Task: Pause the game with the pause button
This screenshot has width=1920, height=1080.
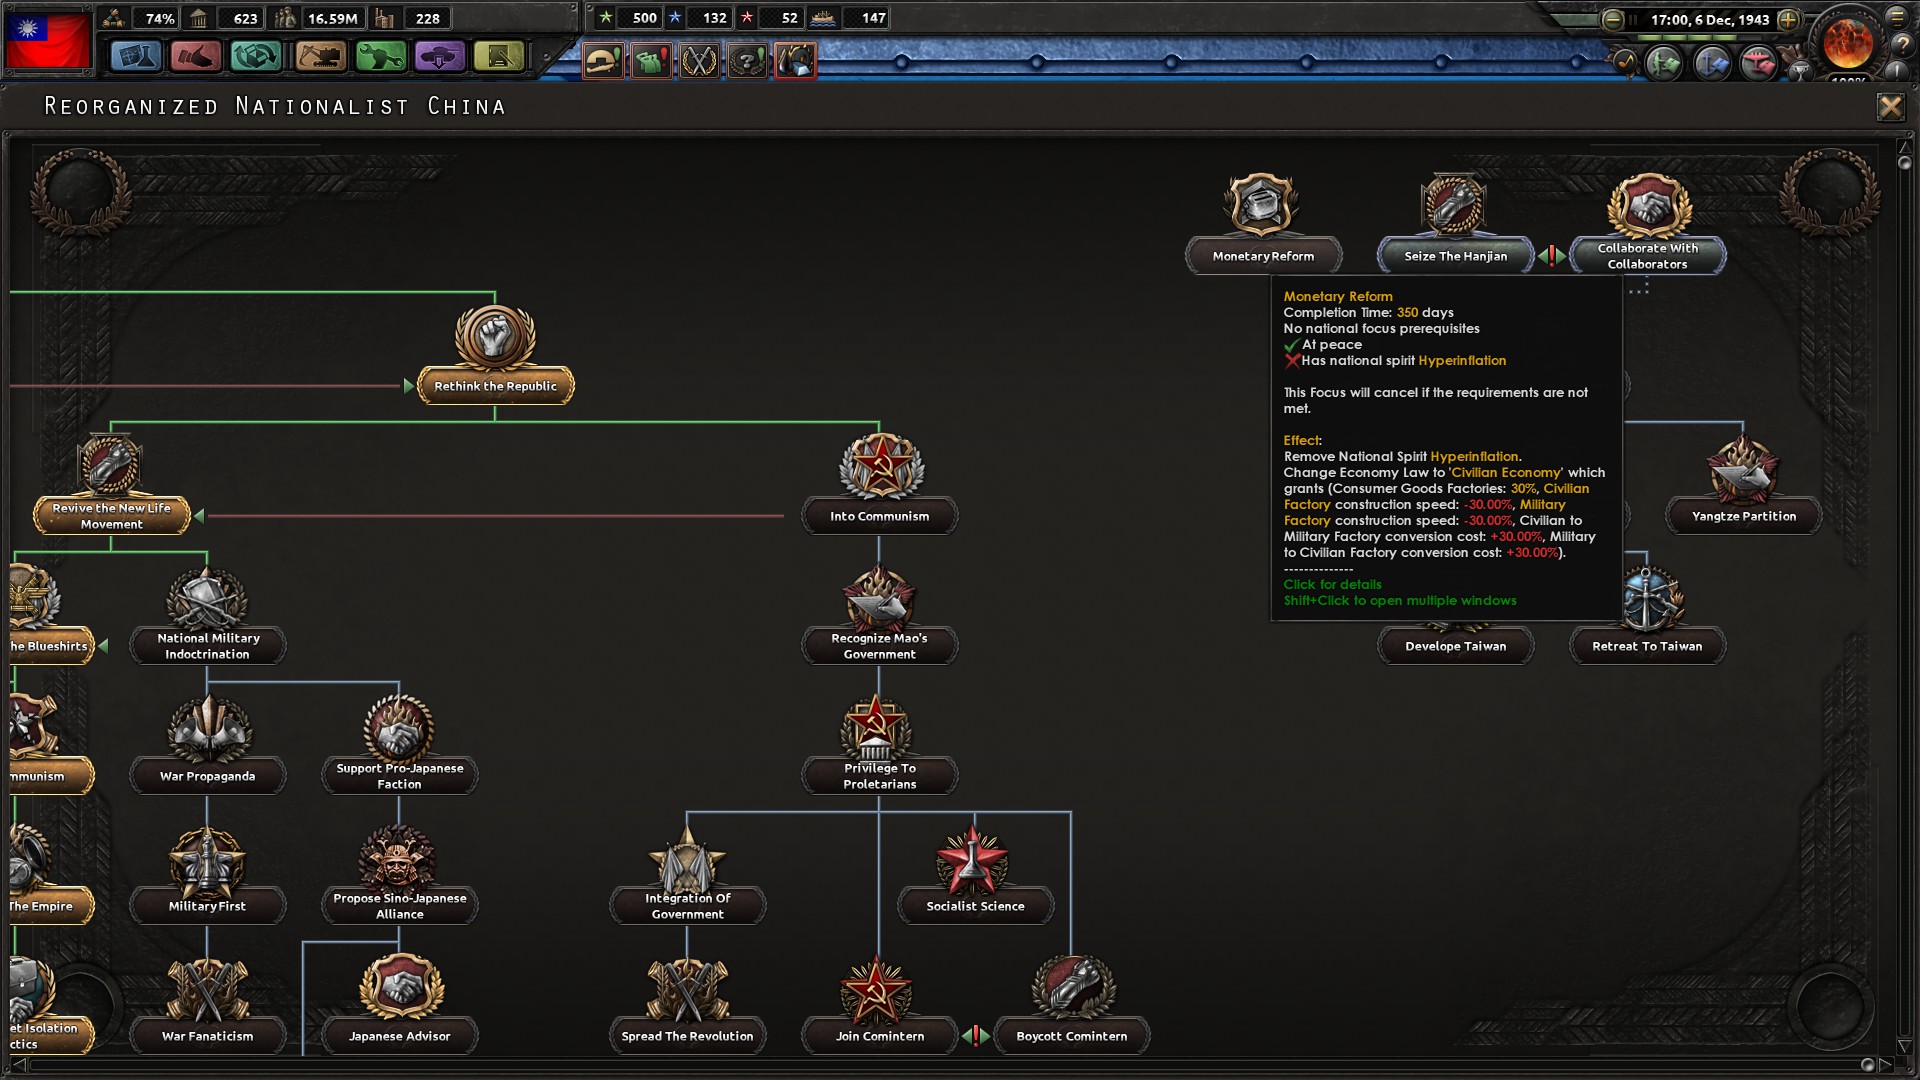Action: [x=1633, y=20]
